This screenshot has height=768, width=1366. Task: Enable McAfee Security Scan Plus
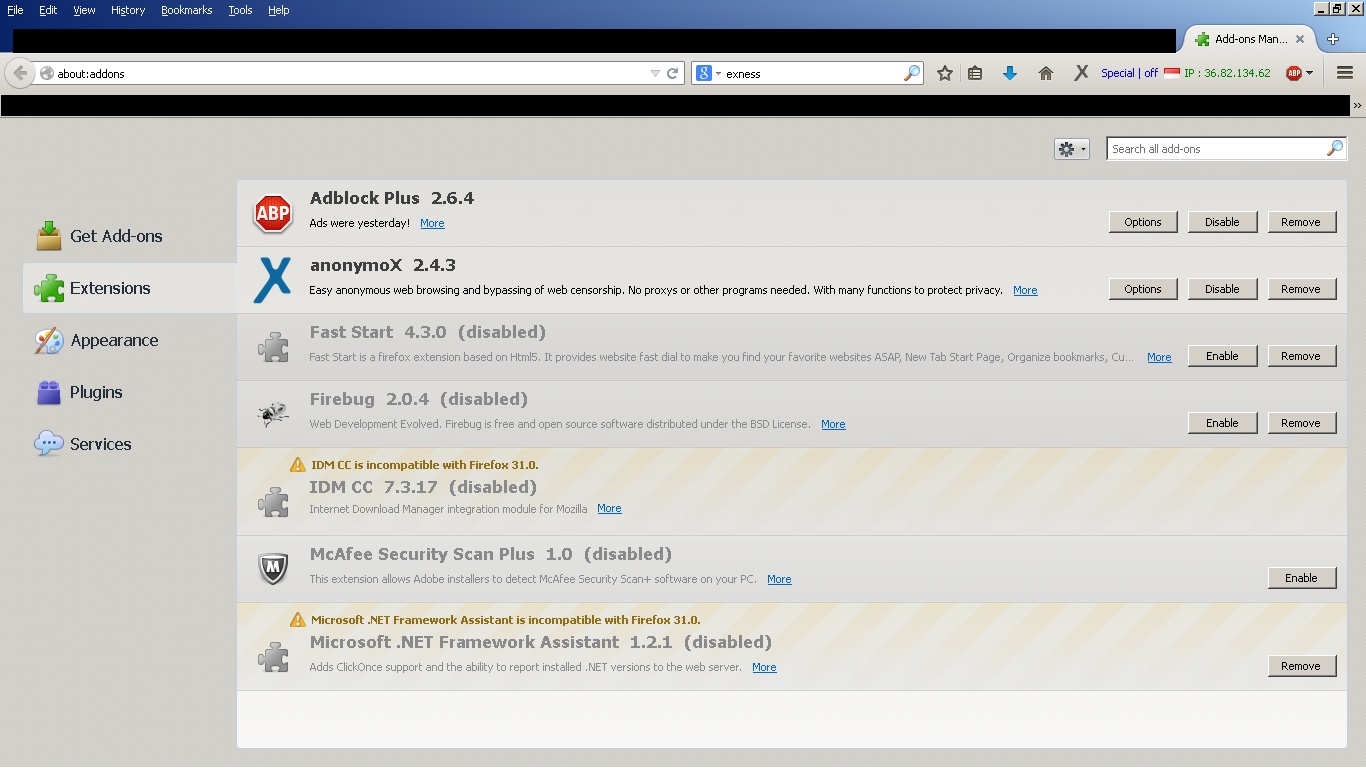point(1300,578)
